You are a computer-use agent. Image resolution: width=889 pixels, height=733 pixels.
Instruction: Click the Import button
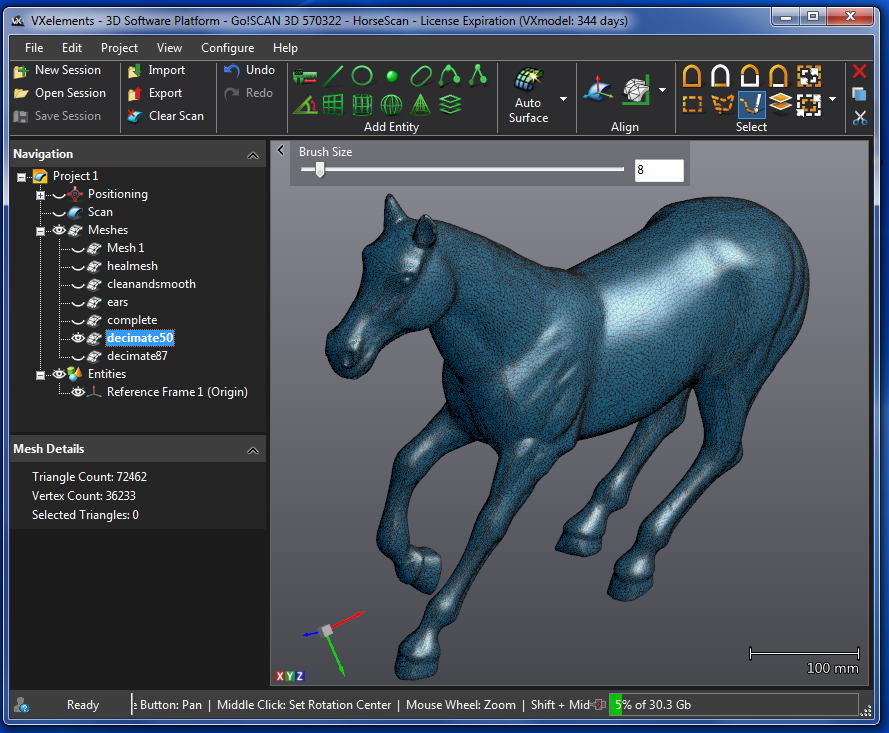pyautogui.click(x=156, y=70)
